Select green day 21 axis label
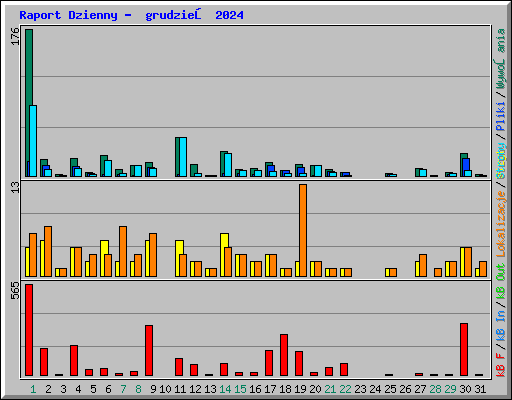Screen dimensions: 512x400 pyautogui.click(x=330, y=389)
